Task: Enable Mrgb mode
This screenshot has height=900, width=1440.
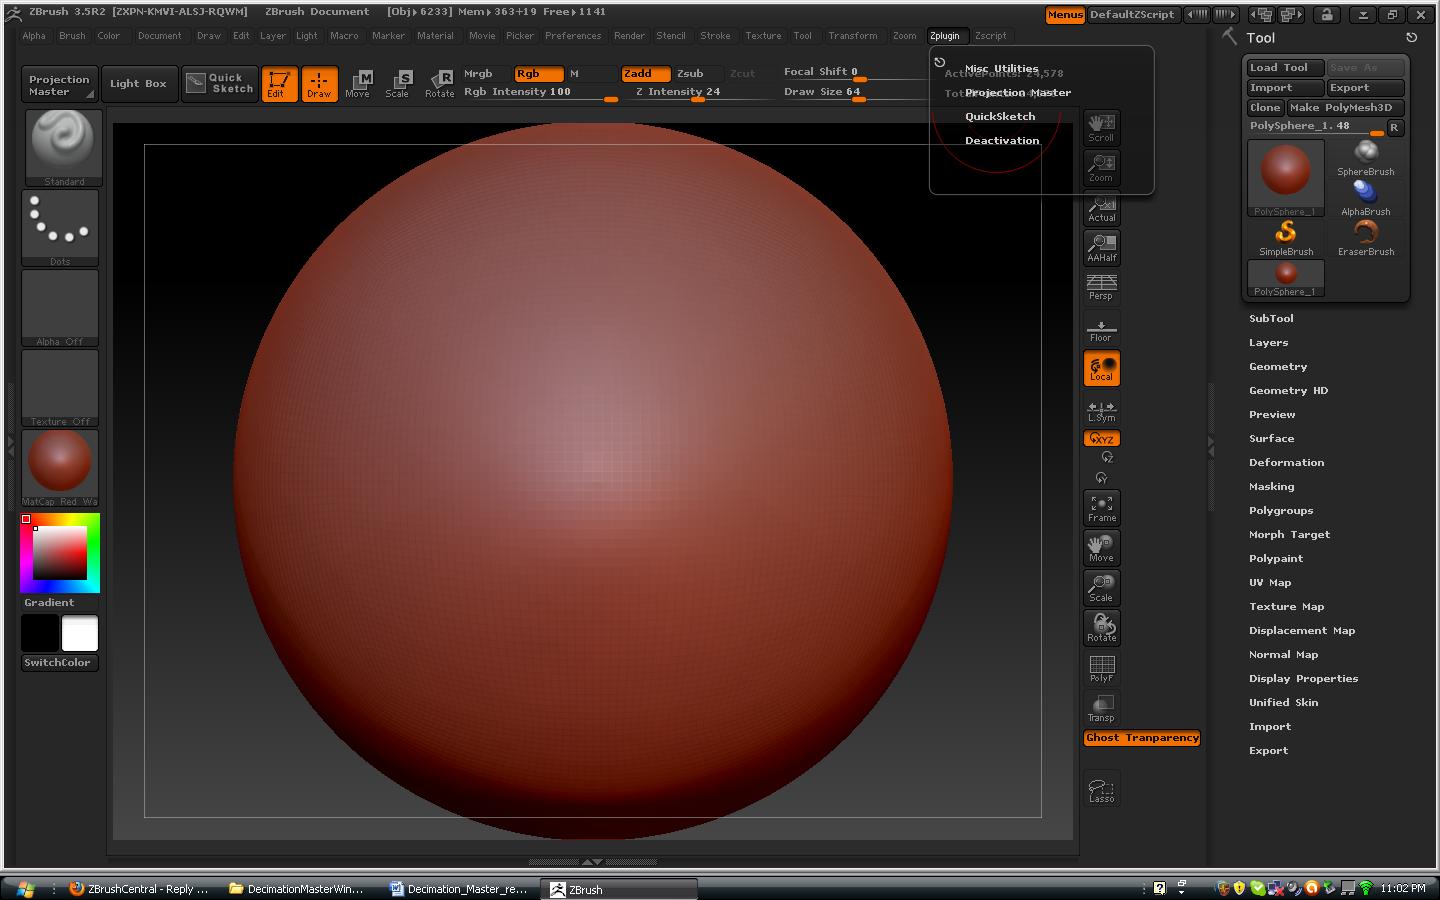Action: (x=486, y=74)
